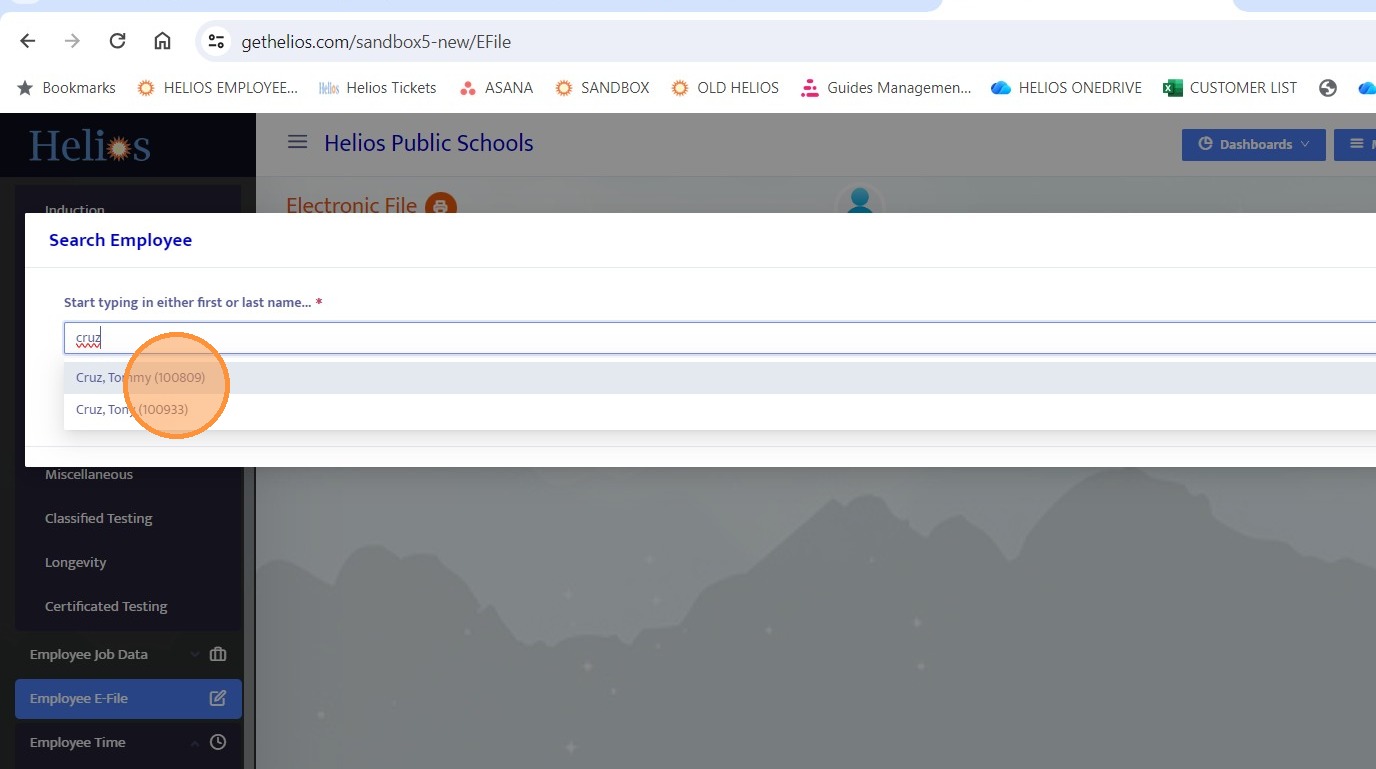
Task: Open Employee E-File in sidebar
Action: coord(128,699)
